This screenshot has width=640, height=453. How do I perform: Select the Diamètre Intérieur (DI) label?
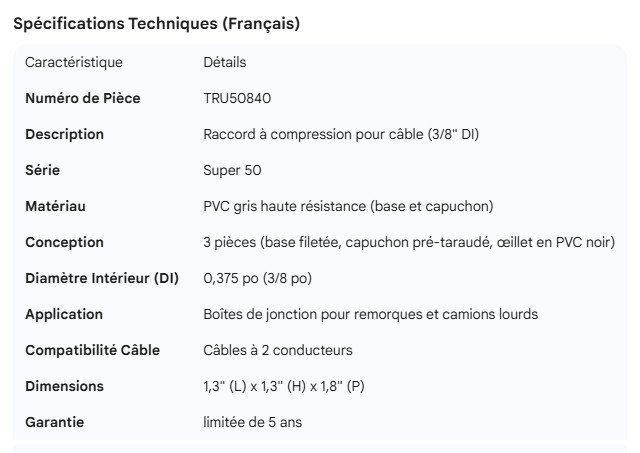tap(101, 278)
